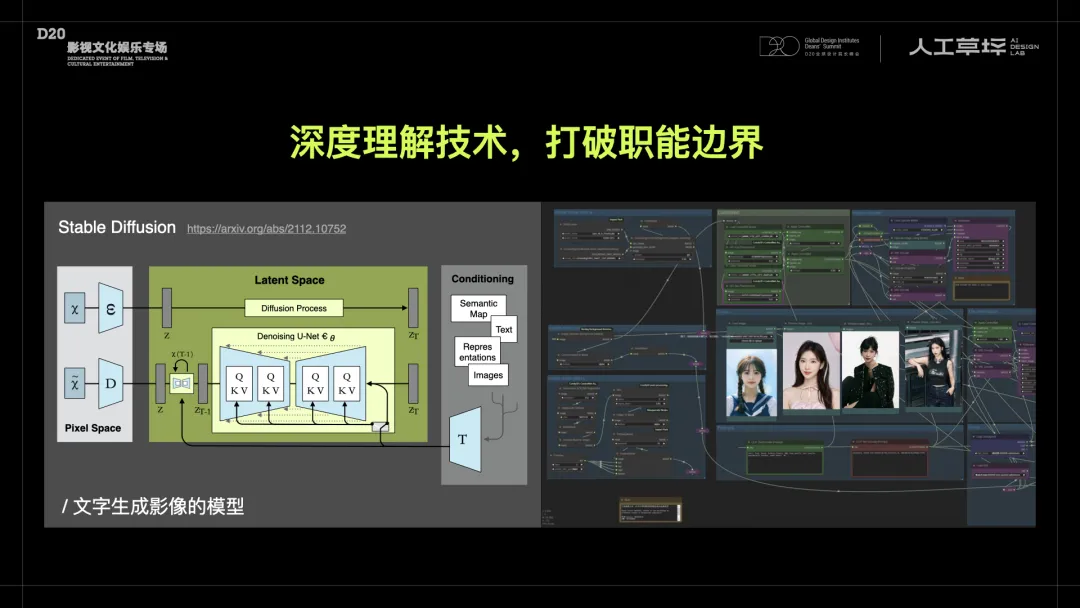Image resolution: width=1080 pixels, height=608 pixels.
Task: Click a strength slider widget on a node
Action: pyautogui.click(x=812, y=242)
